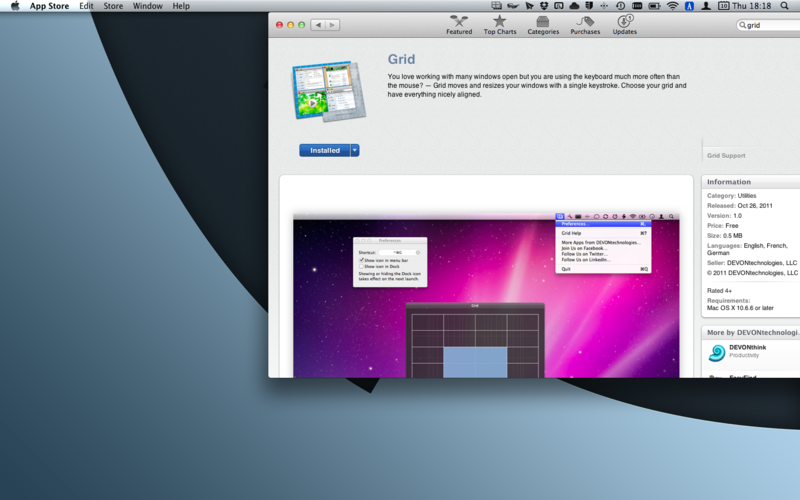Click the Released: Oct 26, 2011 line
Viewport: 800px width, 500px height.
click(740, 206)
